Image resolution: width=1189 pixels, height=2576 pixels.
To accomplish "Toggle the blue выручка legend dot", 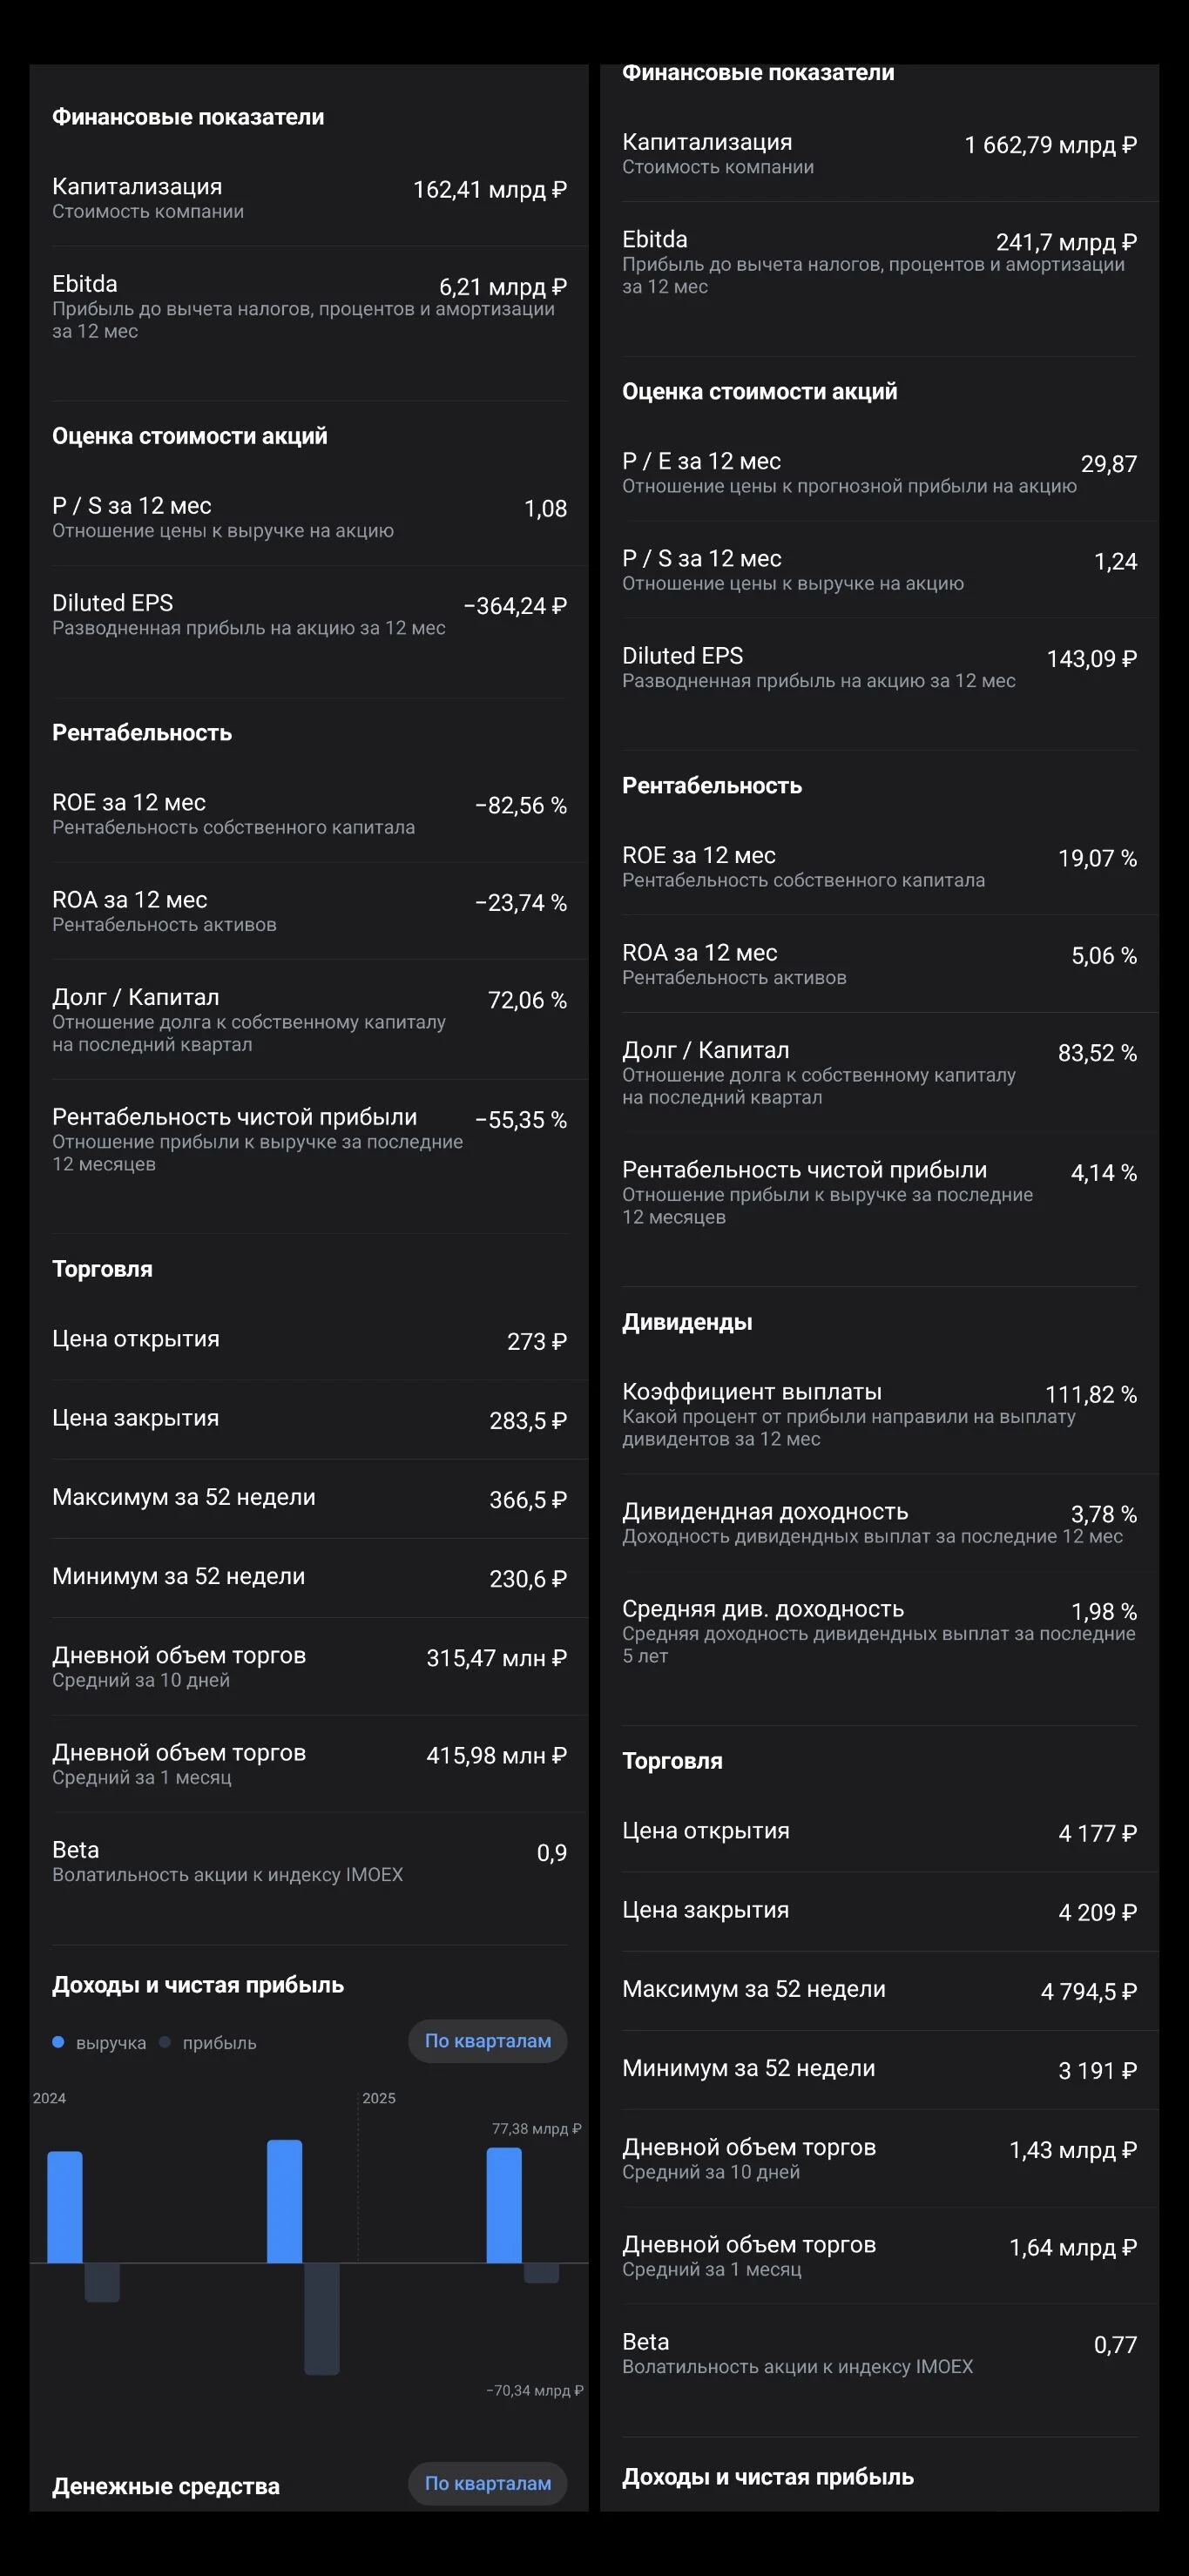I will 58,2042.
